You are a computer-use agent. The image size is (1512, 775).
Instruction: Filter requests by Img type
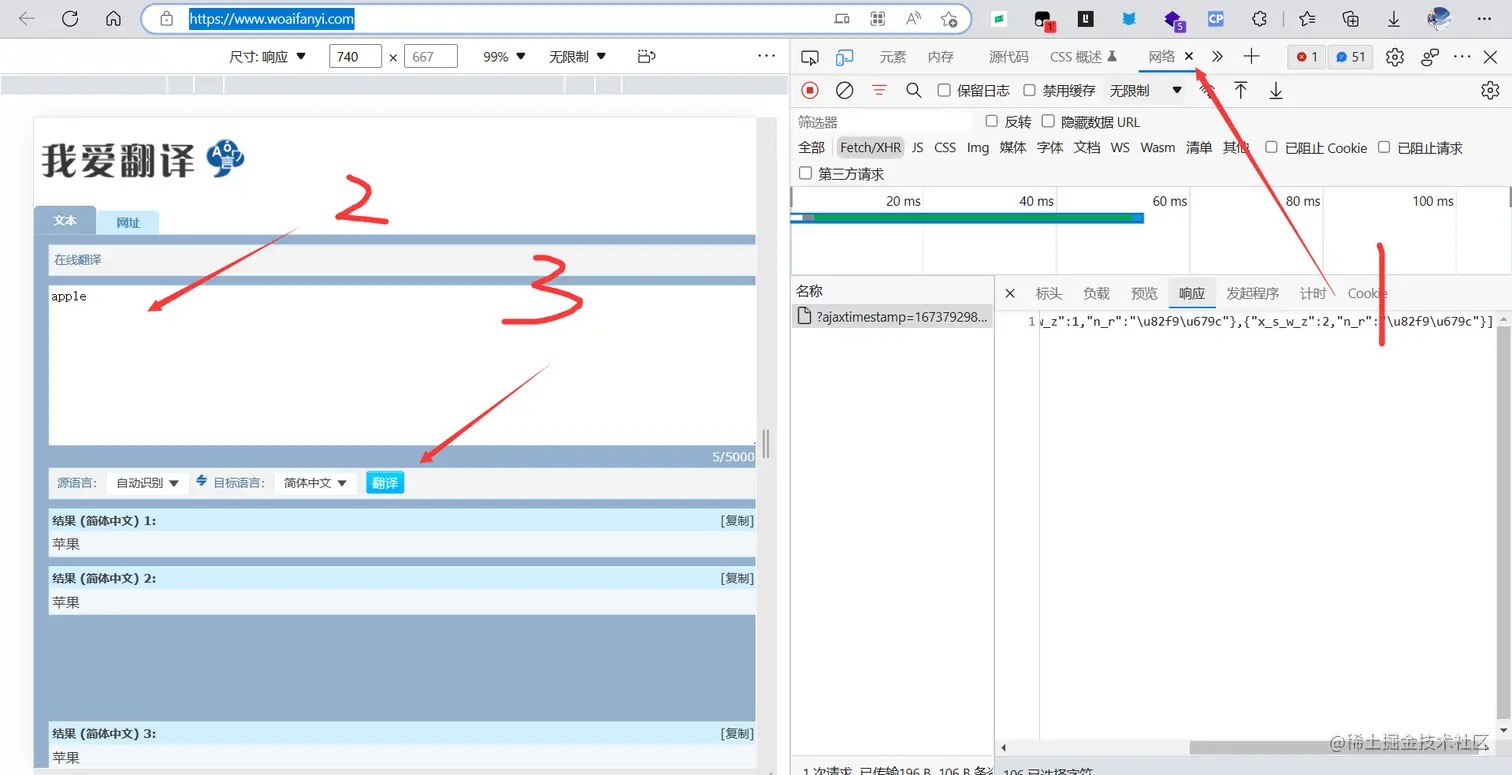coord(978,147)
